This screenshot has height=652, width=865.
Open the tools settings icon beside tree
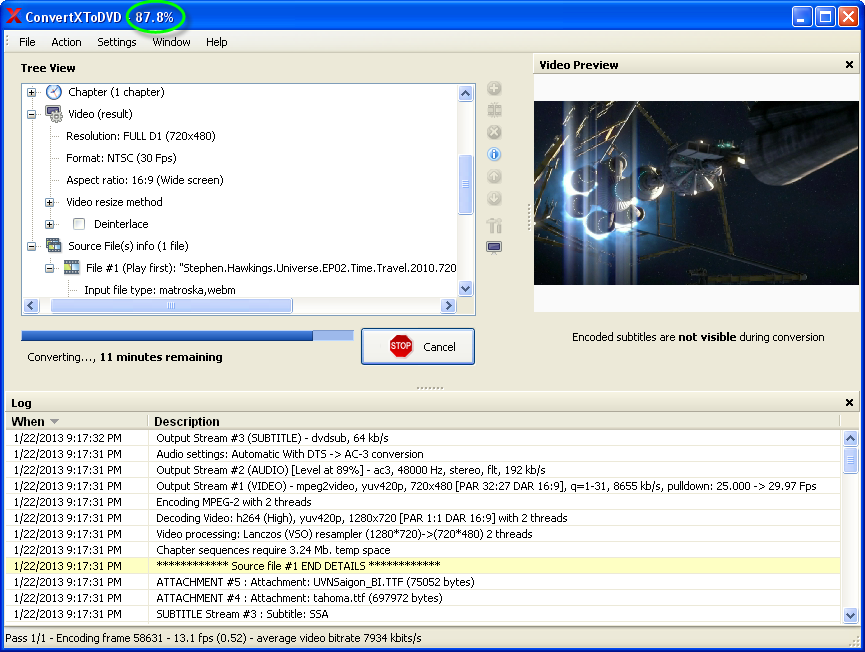click(494, 225)
